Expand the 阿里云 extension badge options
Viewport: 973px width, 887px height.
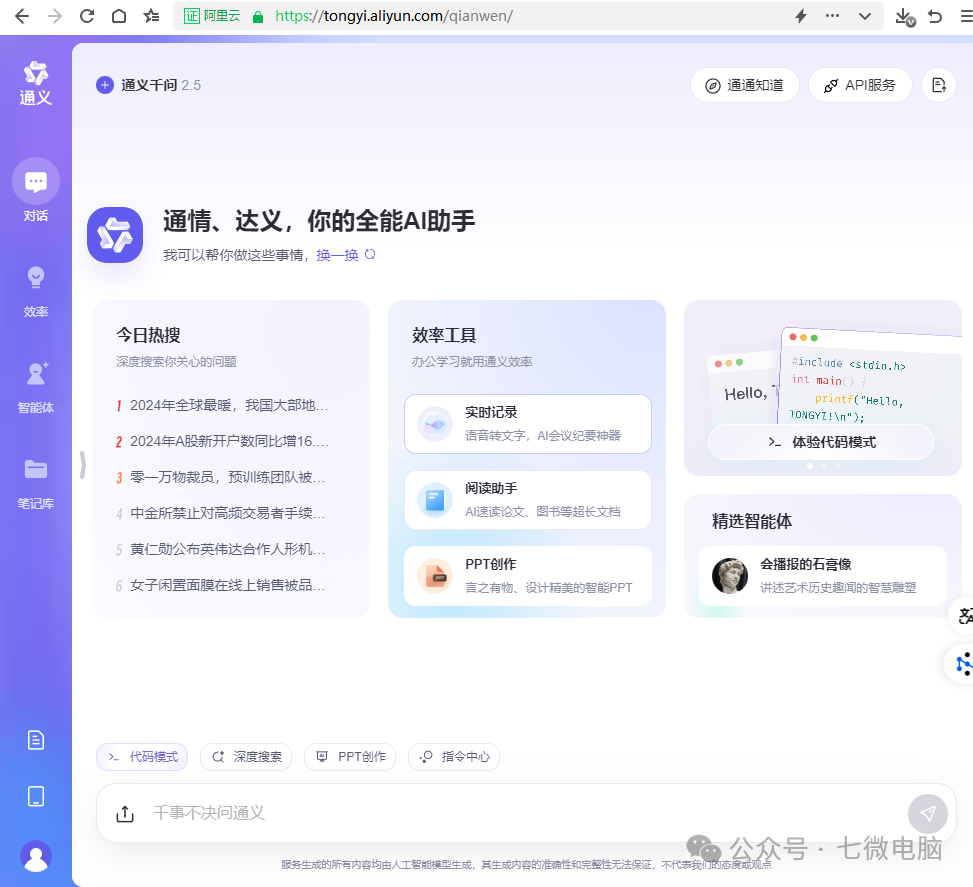[x=211, y=16]
